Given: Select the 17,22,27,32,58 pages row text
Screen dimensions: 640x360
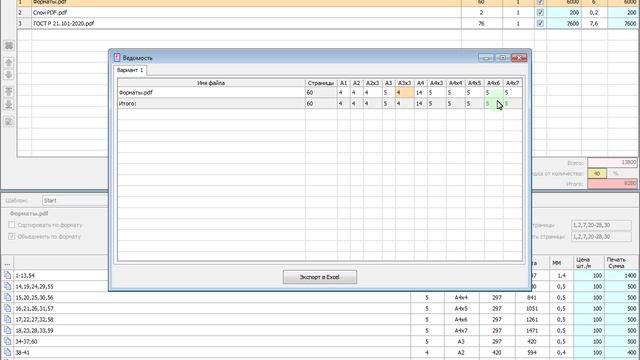Looking at the screenshot, I should tap(34, 319).
